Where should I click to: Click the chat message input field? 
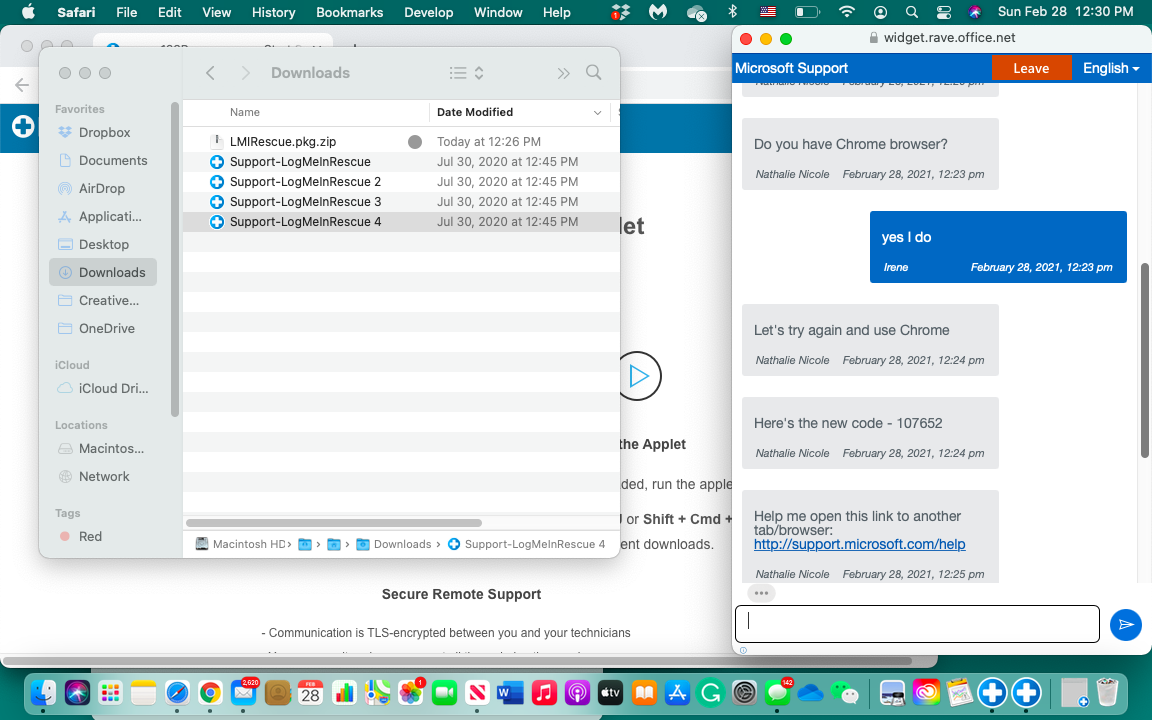pos(916,624)
